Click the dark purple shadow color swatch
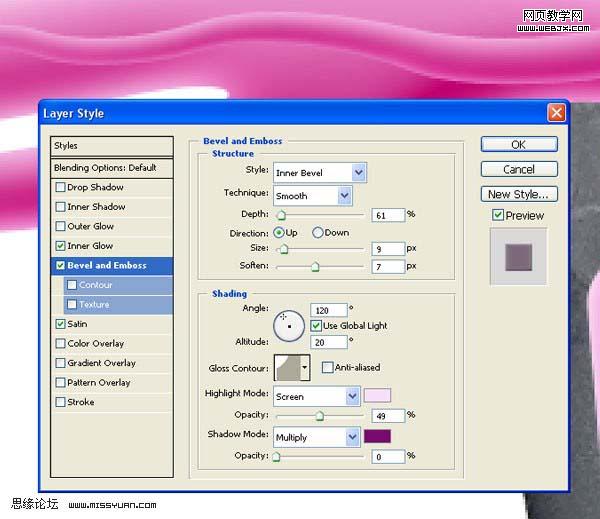 tap(377, 436)
